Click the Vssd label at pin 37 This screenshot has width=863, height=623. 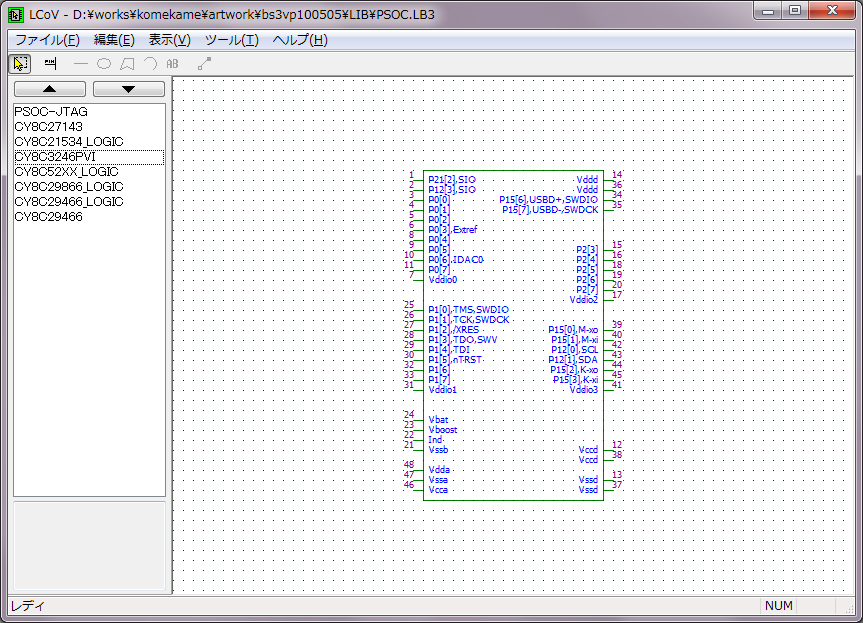(588, 490)
